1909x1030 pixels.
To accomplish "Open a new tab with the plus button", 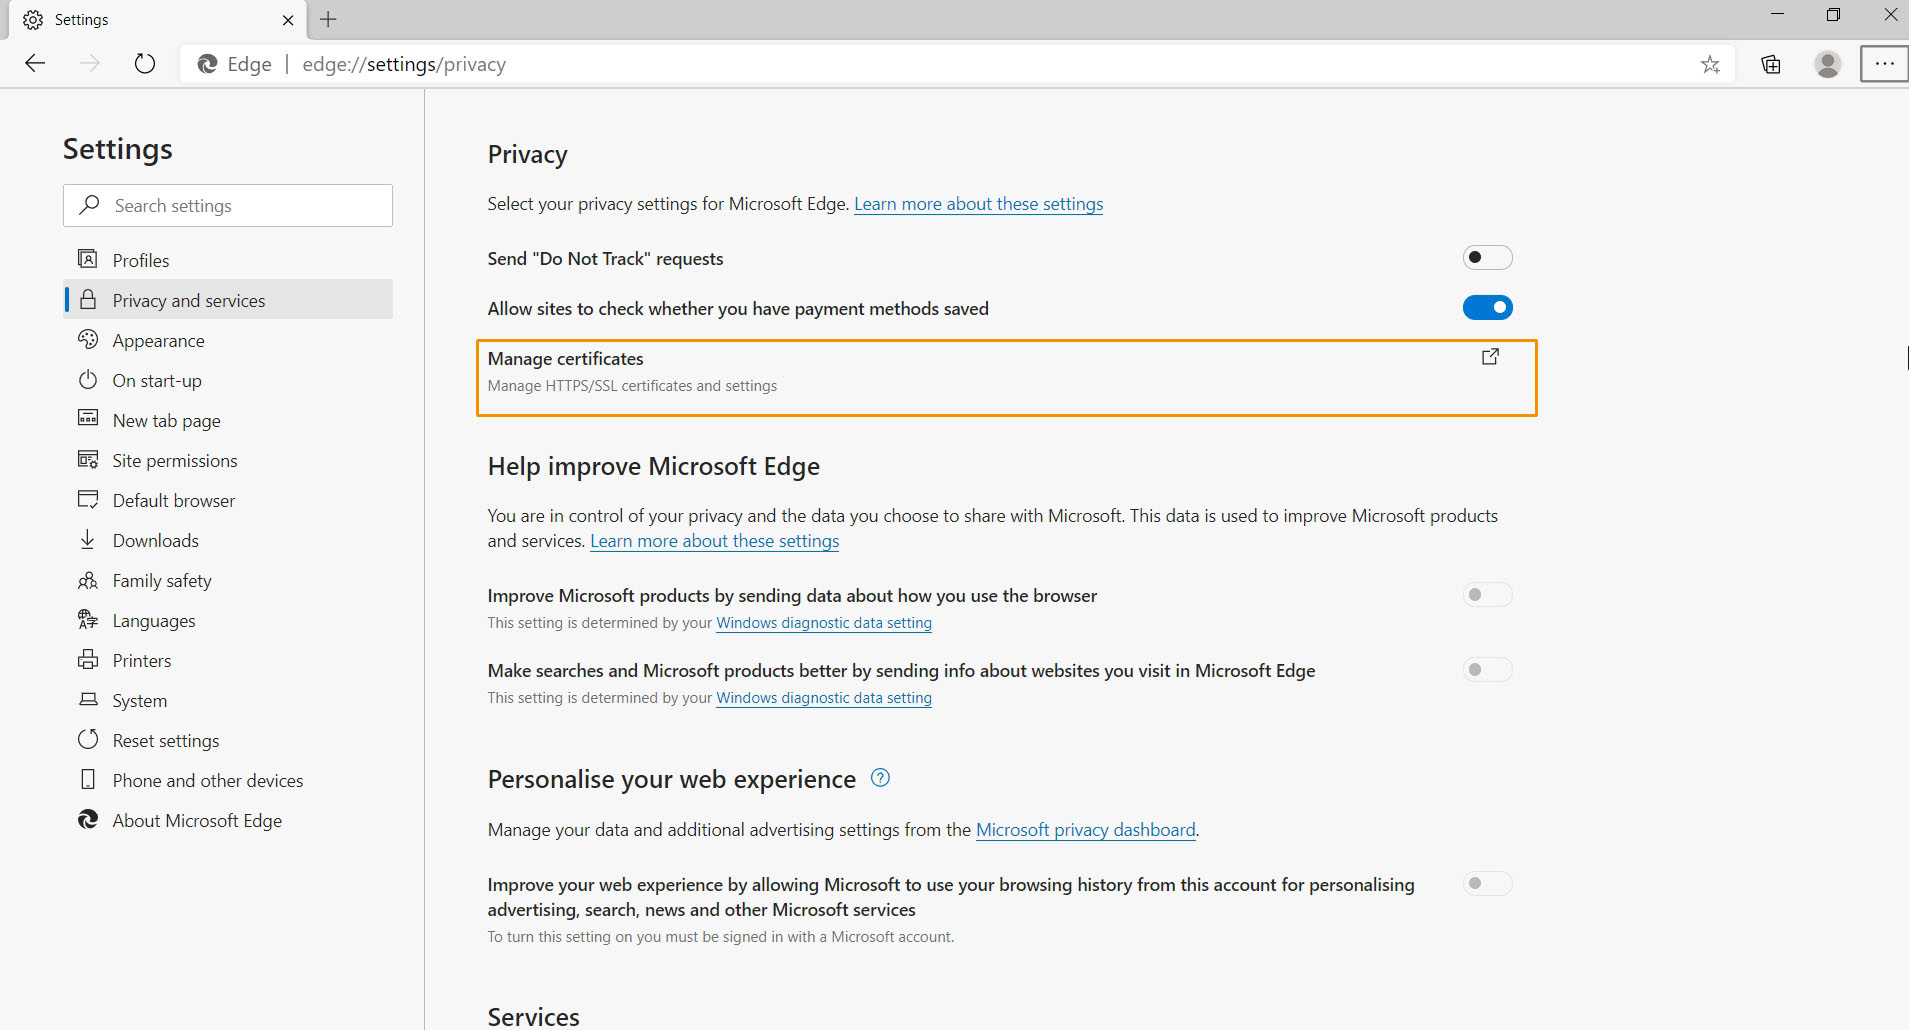I will click(328, 19).
